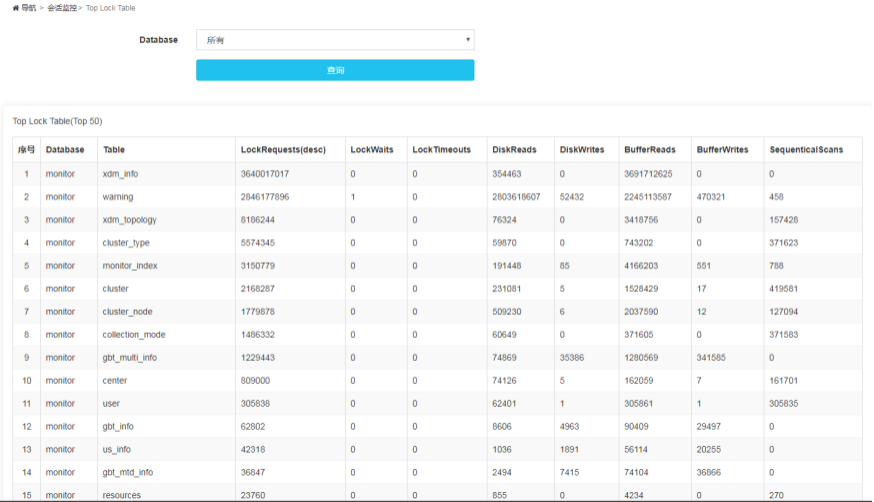This screenshot has height=502, width=874.
Task: Click BufferReads value 3691712625
Action: click(648, 174)
